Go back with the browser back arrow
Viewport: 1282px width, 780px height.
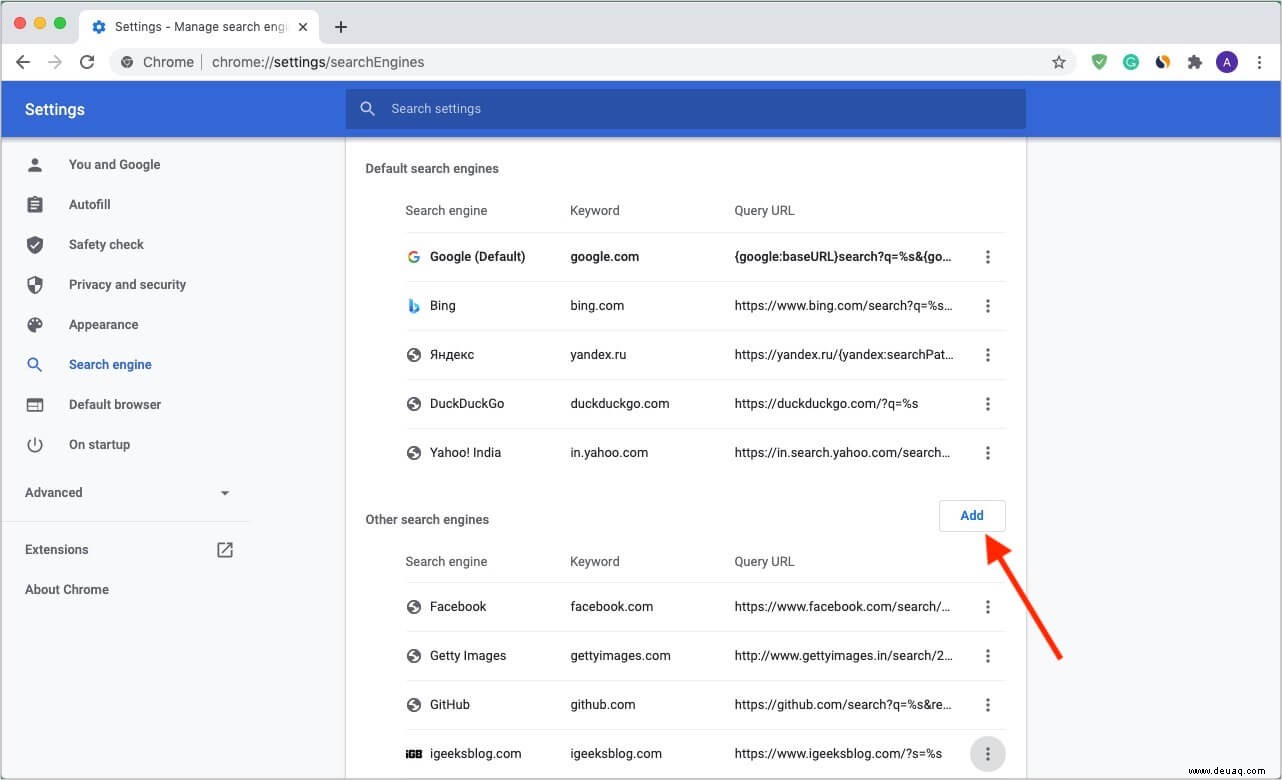coord(23,62)
